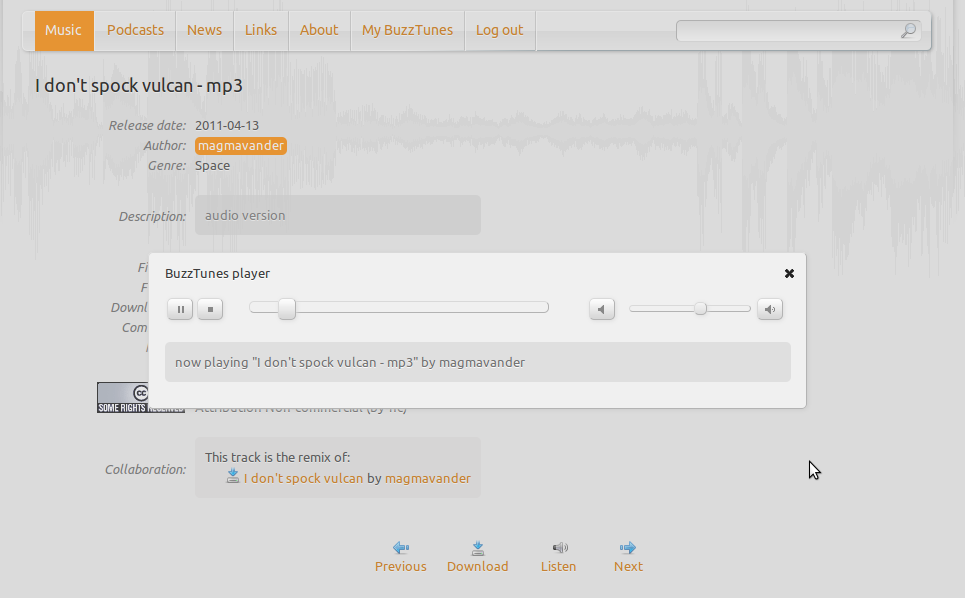
Task: Click the search input field
Action: click(x=798, y=31)
